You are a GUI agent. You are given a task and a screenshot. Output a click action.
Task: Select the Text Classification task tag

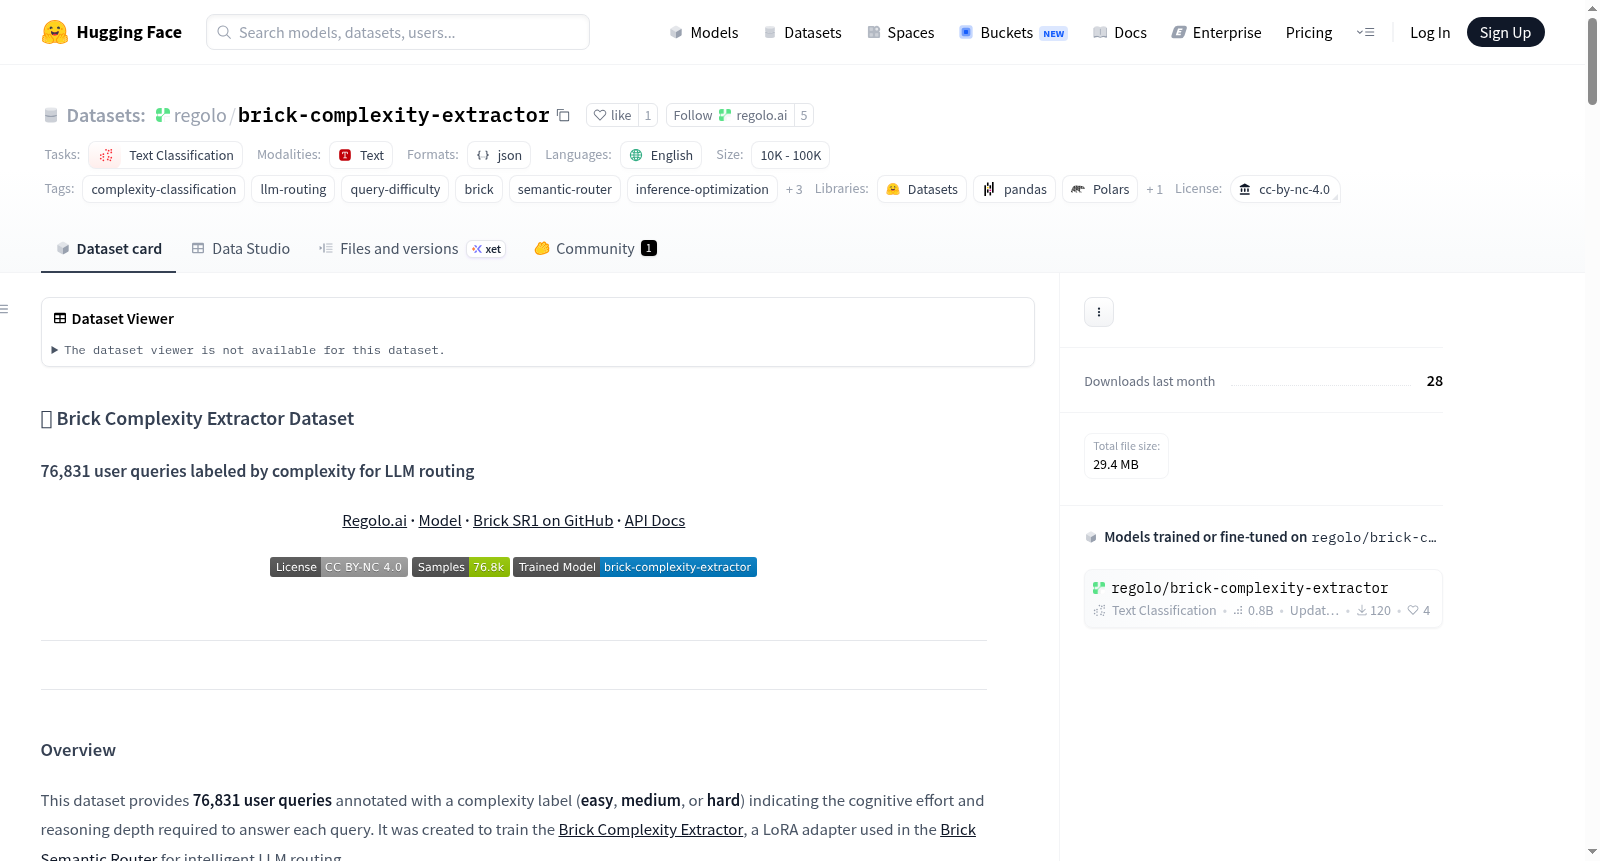(x=166, y=155)
